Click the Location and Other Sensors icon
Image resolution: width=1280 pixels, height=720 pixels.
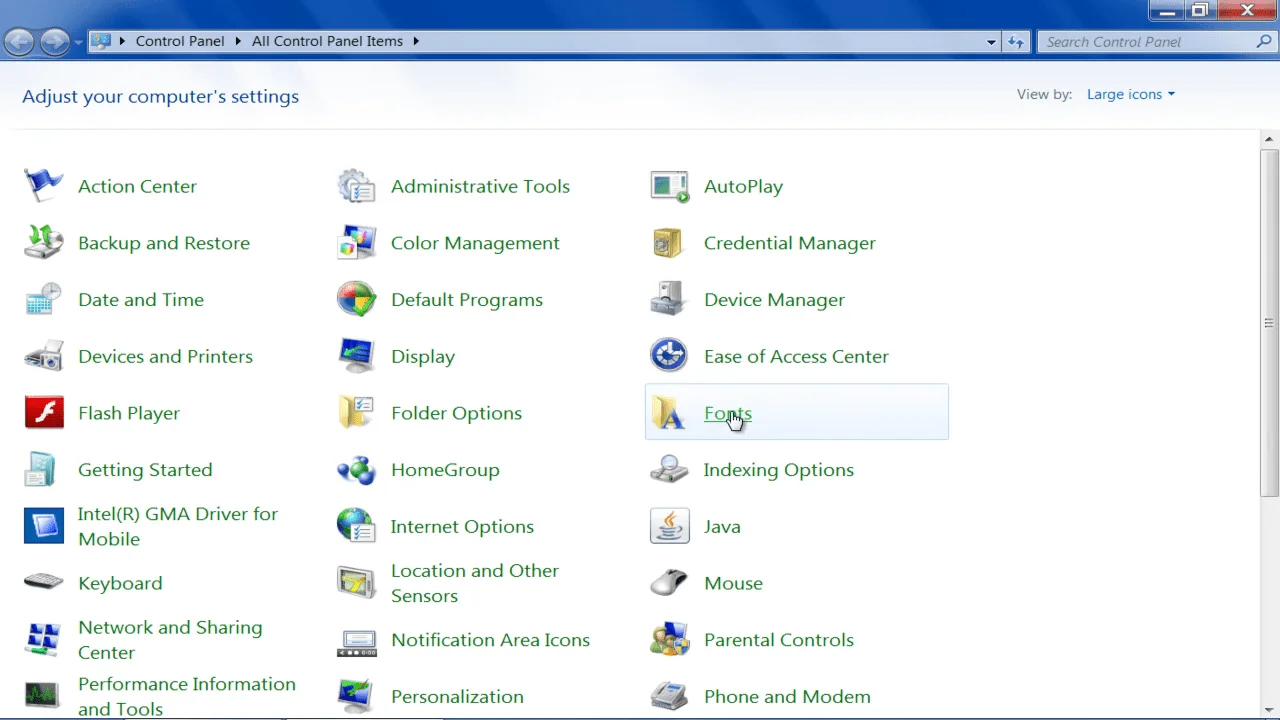coord(357,582)
